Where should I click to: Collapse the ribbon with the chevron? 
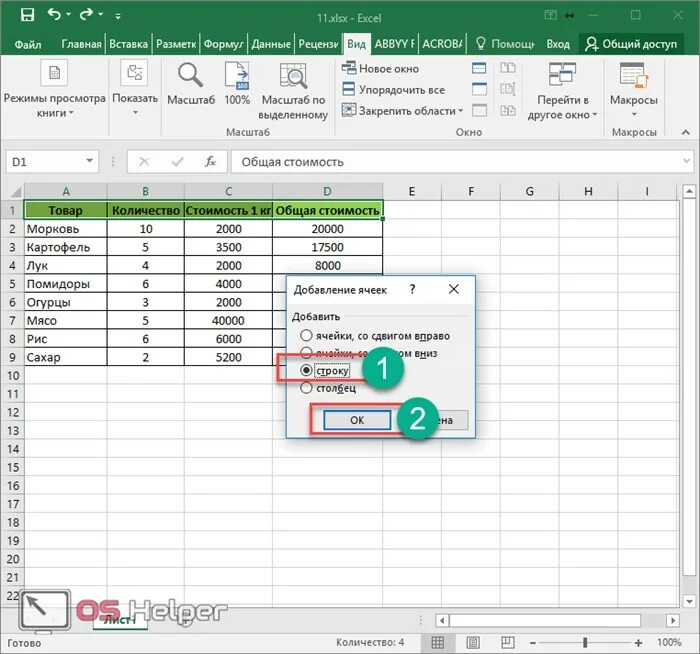(686, 132)
